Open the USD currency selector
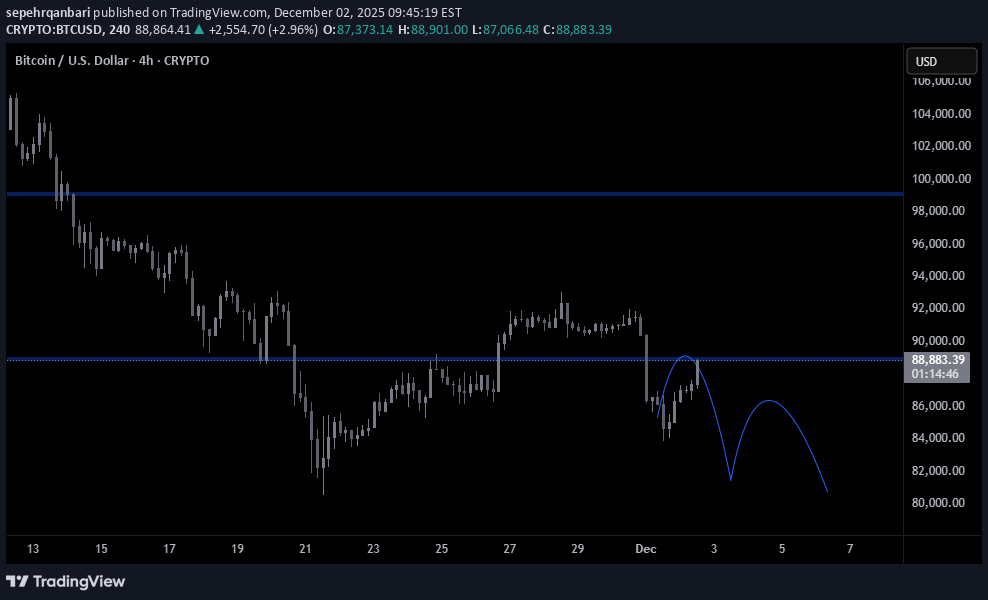This screenshot has width=988, height=600. tap(941, 62)
